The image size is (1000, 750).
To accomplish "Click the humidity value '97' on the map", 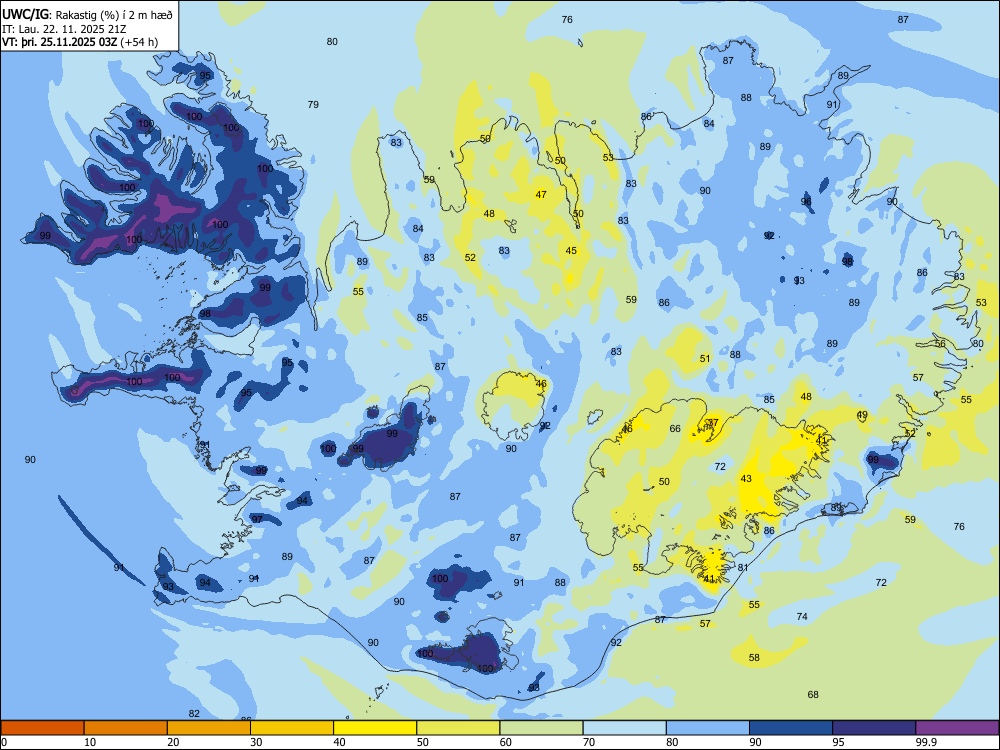I will tap(257, 519).
